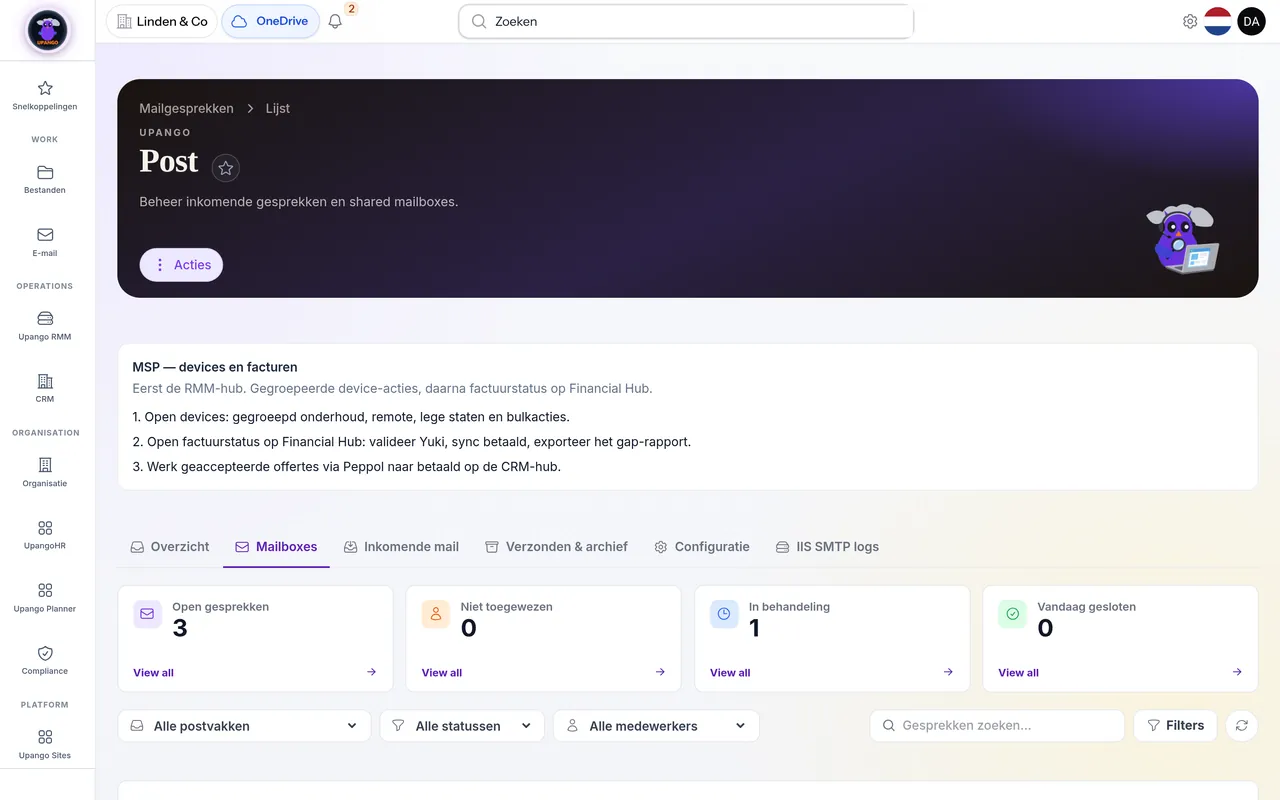Open settings gear in top bar
The image size is (1280, 800).
1190,21
